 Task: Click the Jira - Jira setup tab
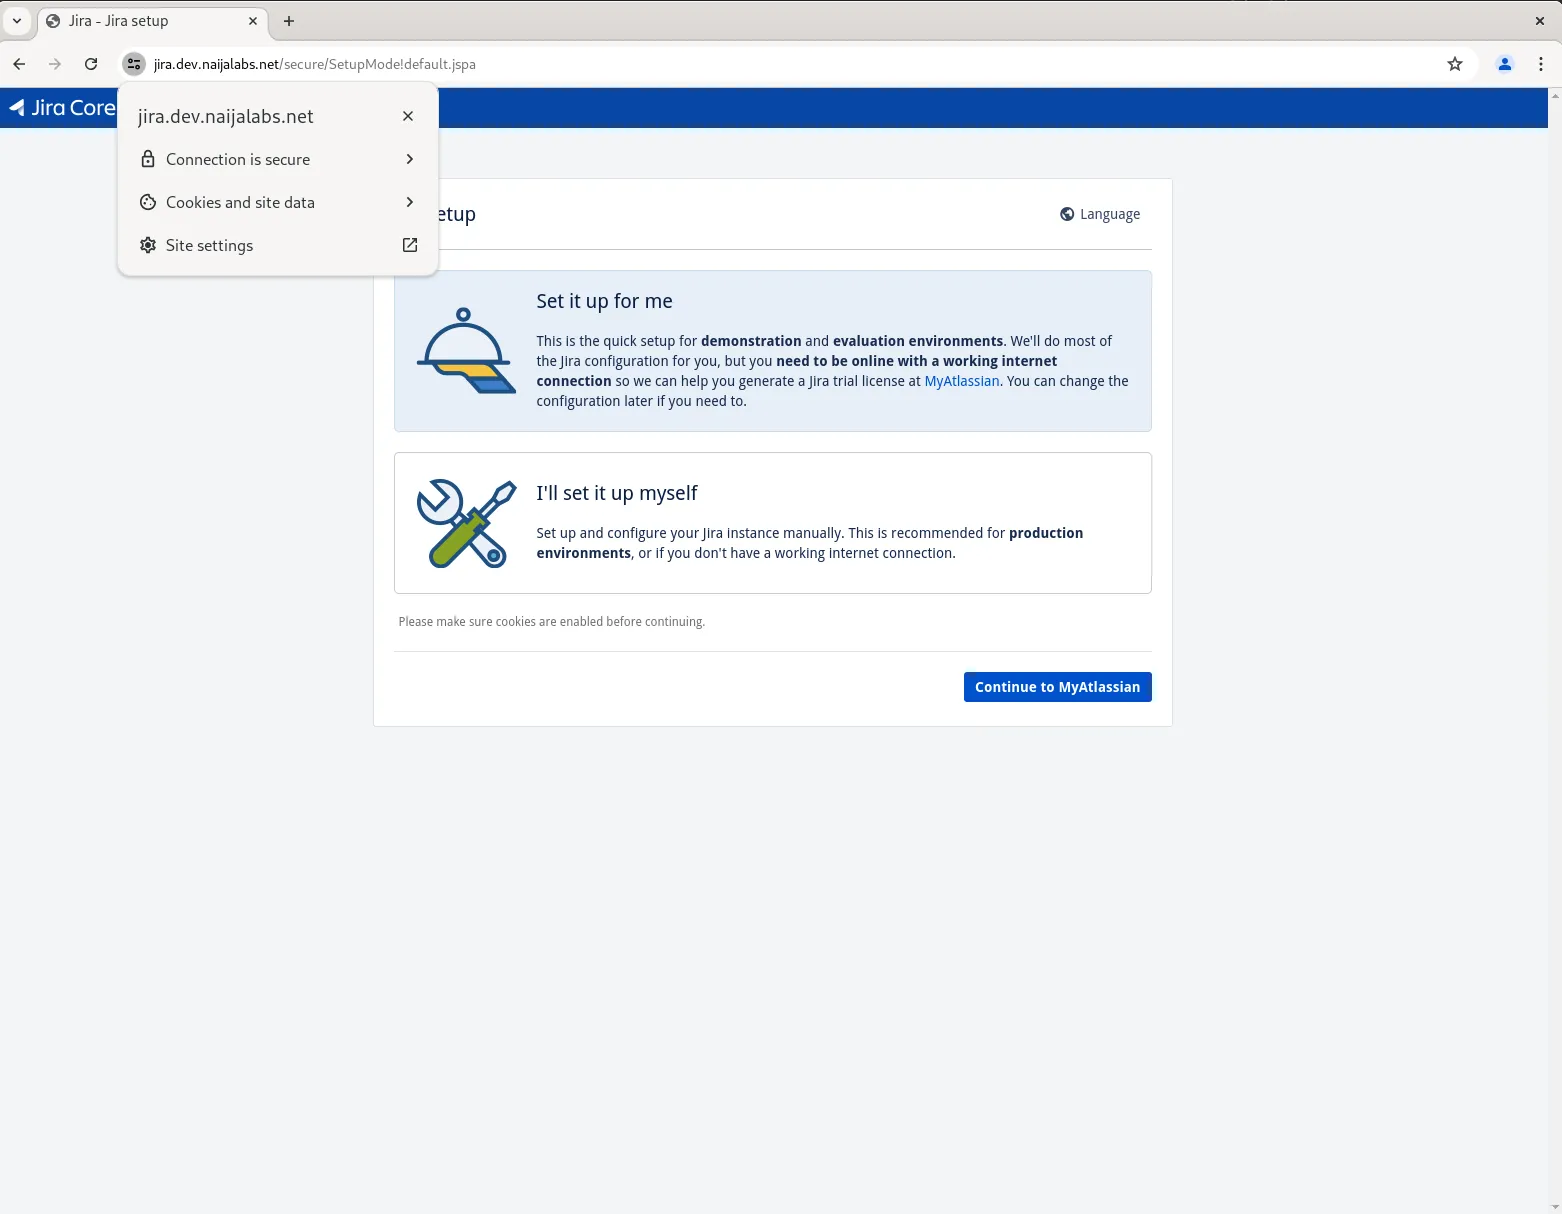[x=153, y=21]
